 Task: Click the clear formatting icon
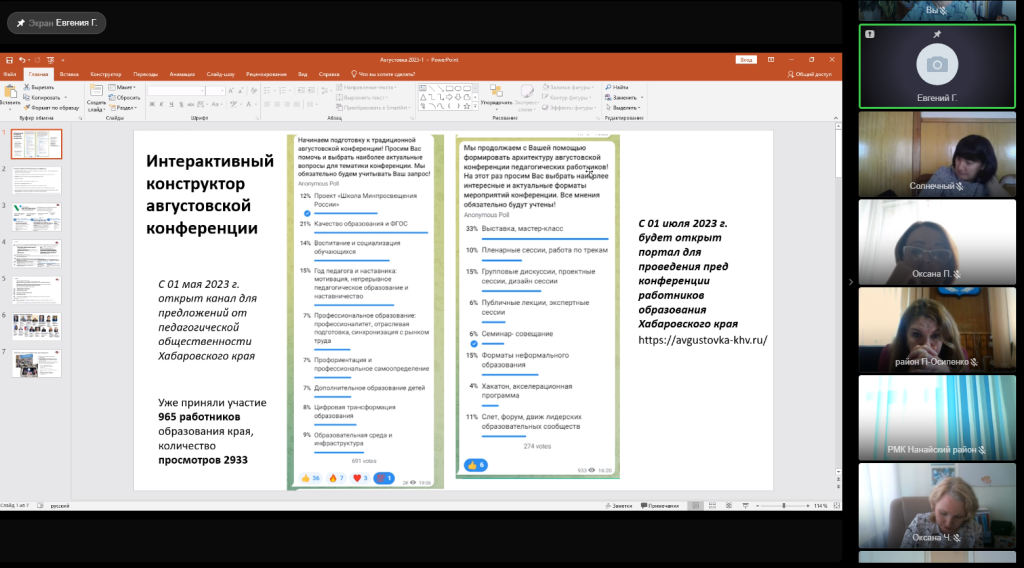click(x=254, y=91)
